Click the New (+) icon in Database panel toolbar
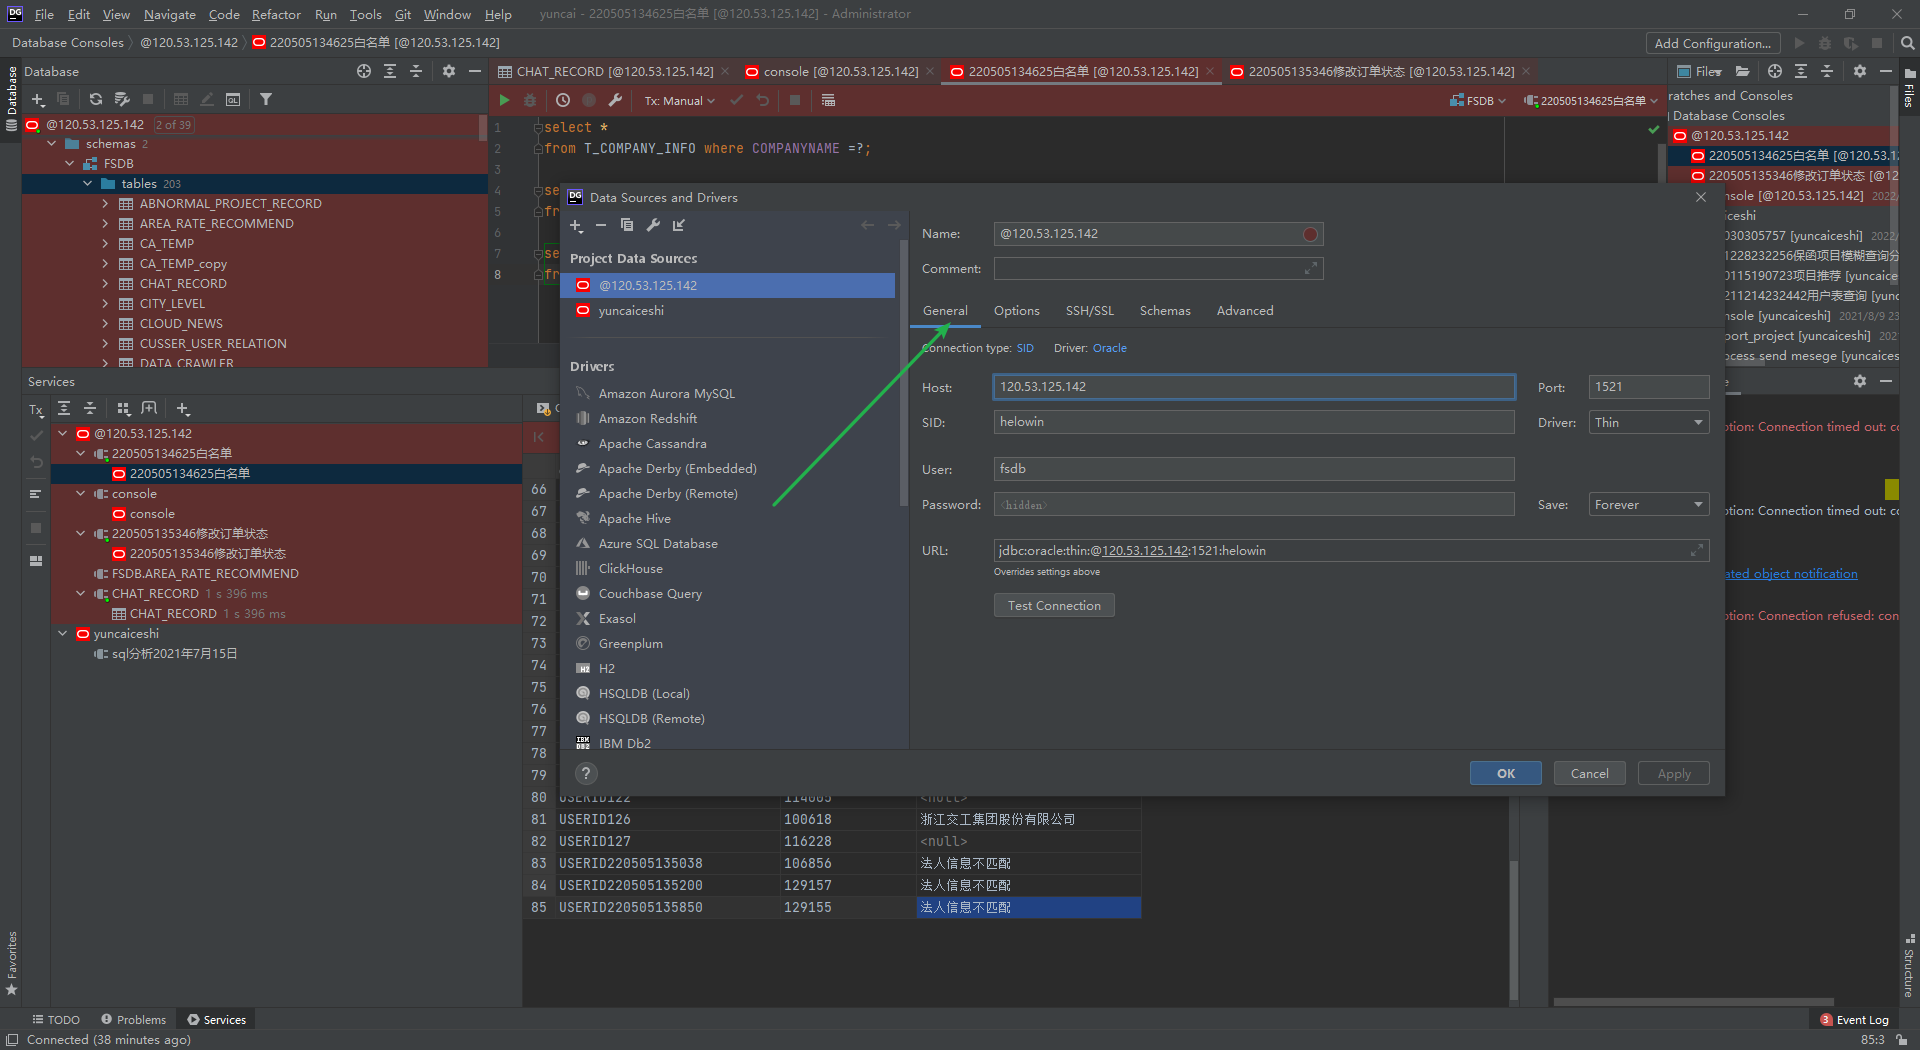 (38, 100)
